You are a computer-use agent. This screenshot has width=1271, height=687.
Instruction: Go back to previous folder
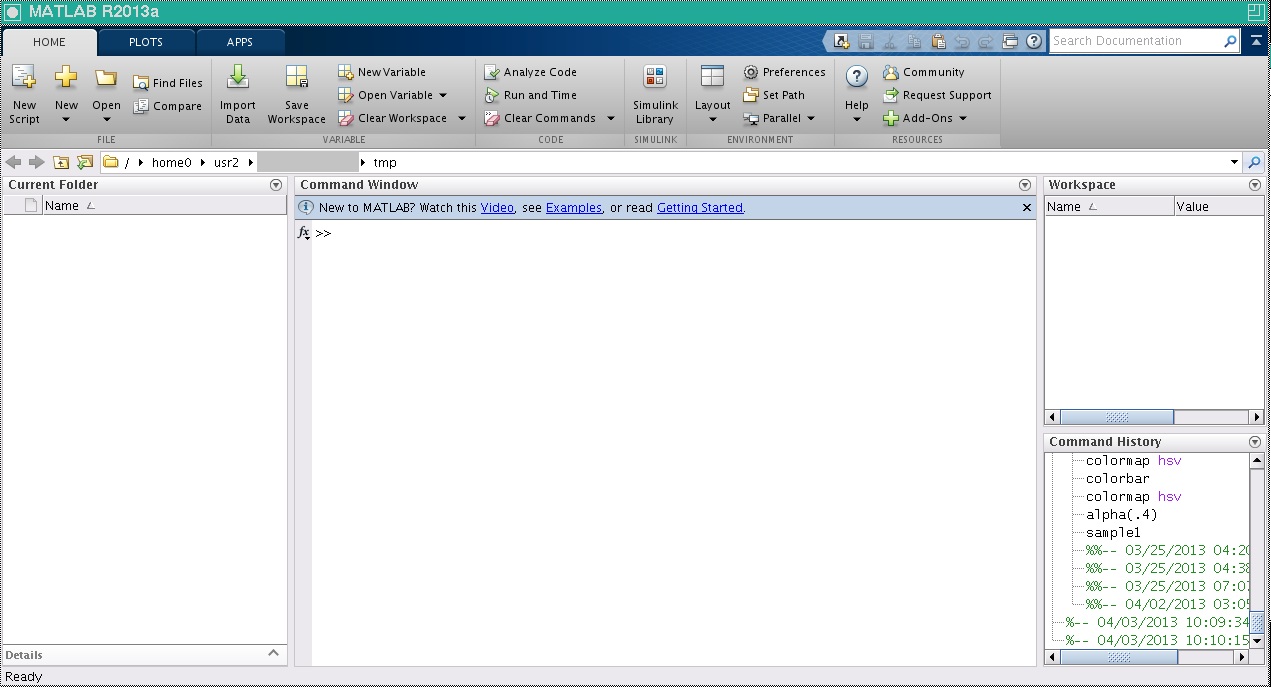tap(14, 162)
